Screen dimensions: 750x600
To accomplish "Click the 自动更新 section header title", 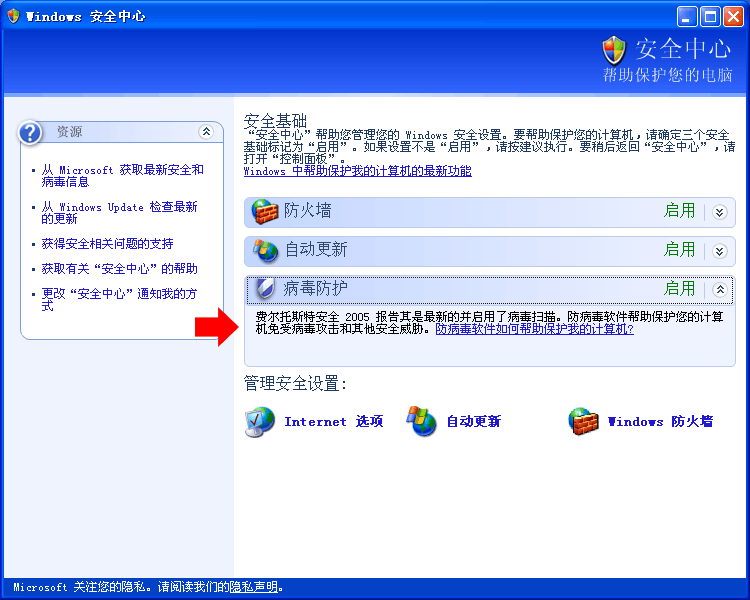I will click(x=316, y=249).
